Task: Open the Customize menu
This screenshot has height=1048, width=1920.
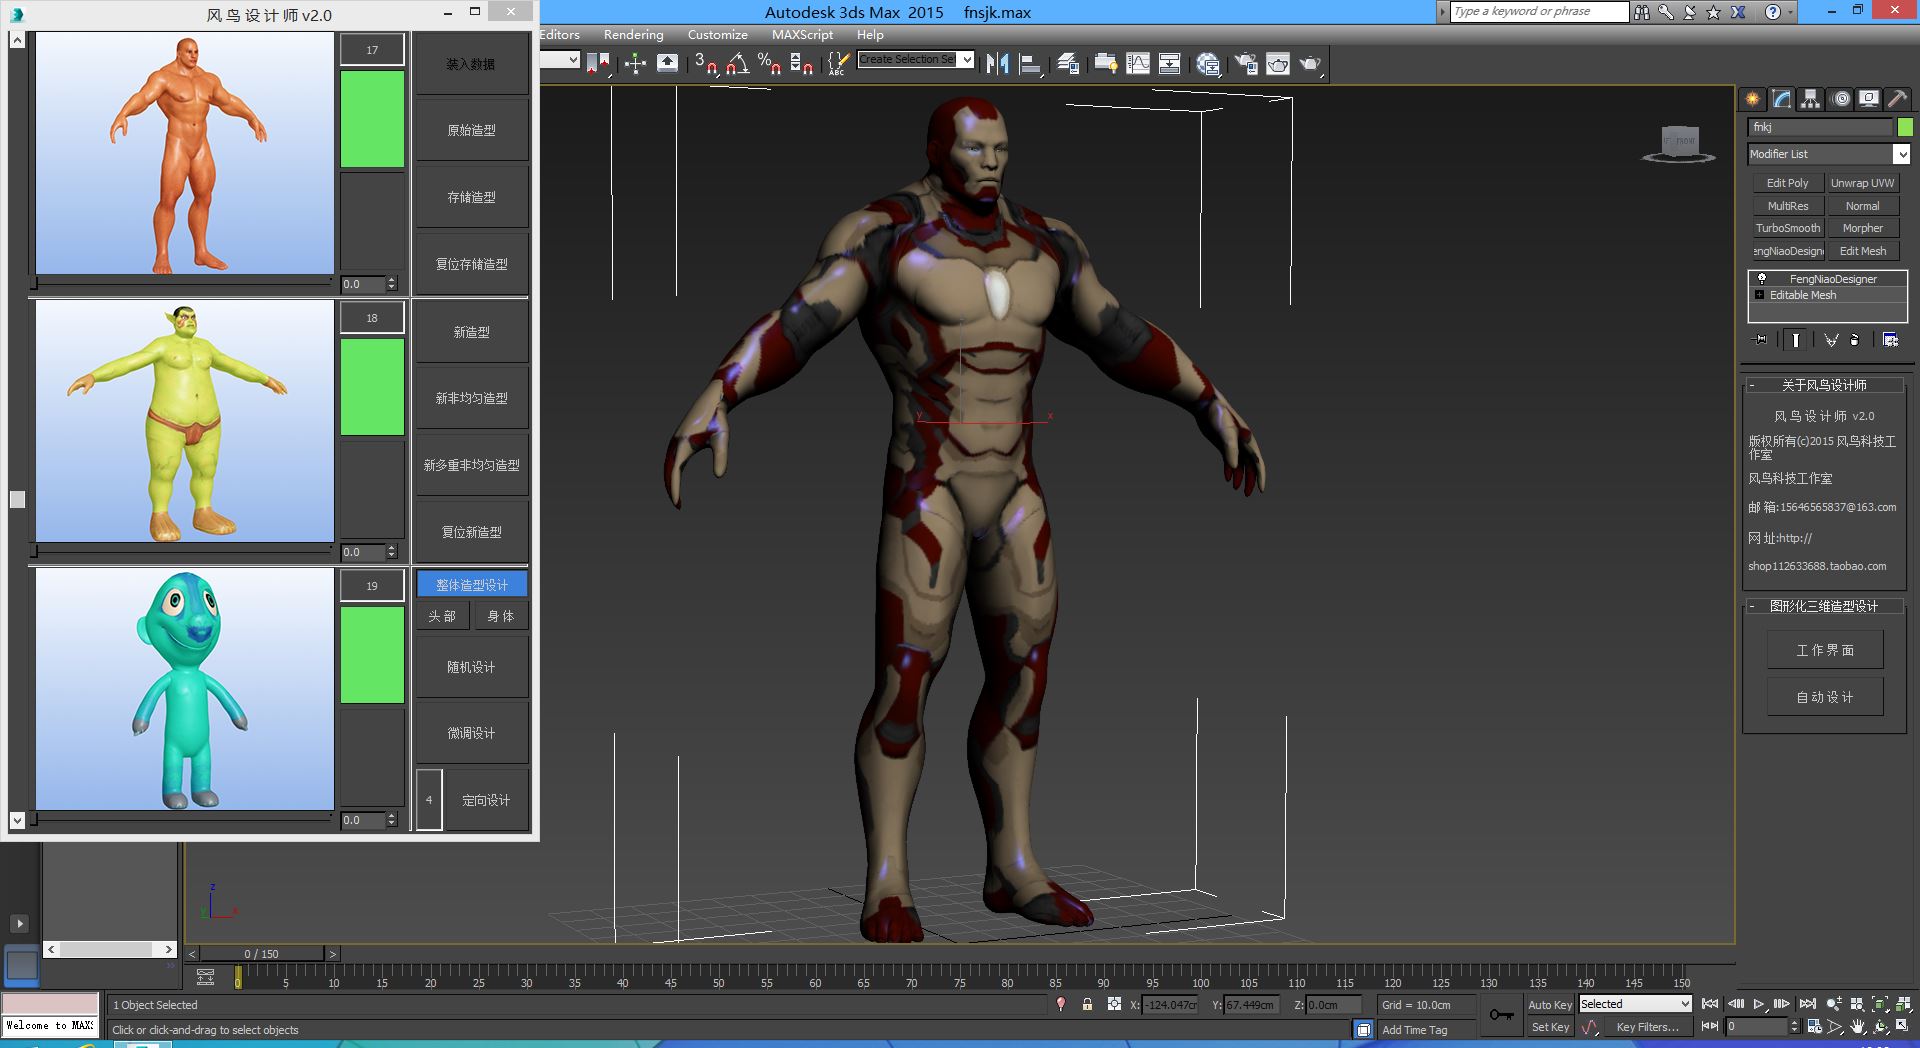Action: click(x=717, y=35)
